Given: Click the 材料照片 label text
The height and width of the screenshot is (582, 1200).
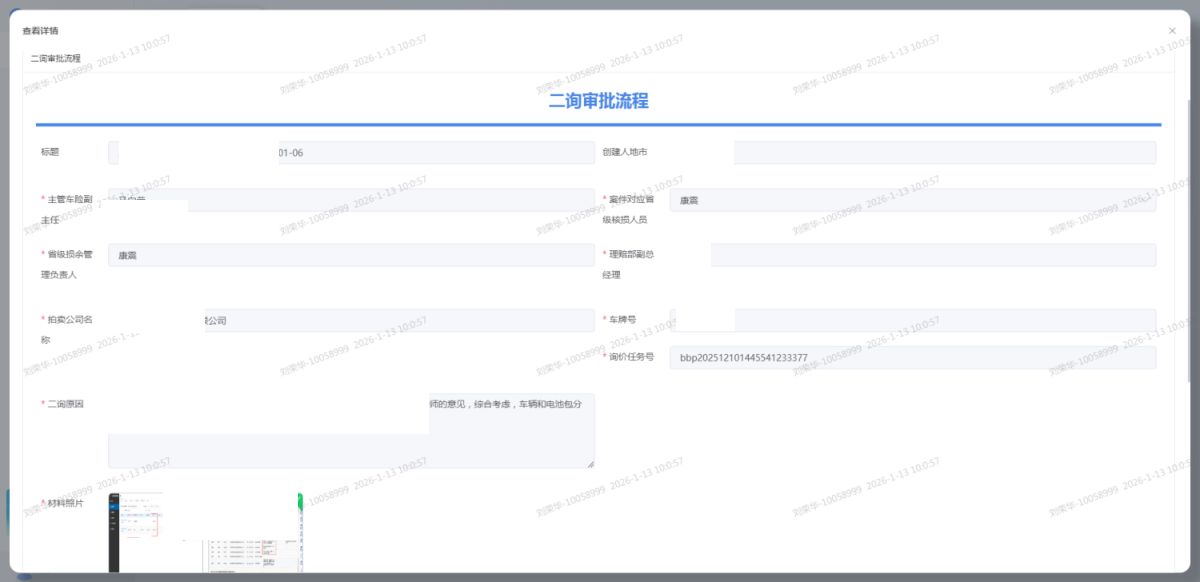Looking at the screenshot, I should tap(66, 503).
